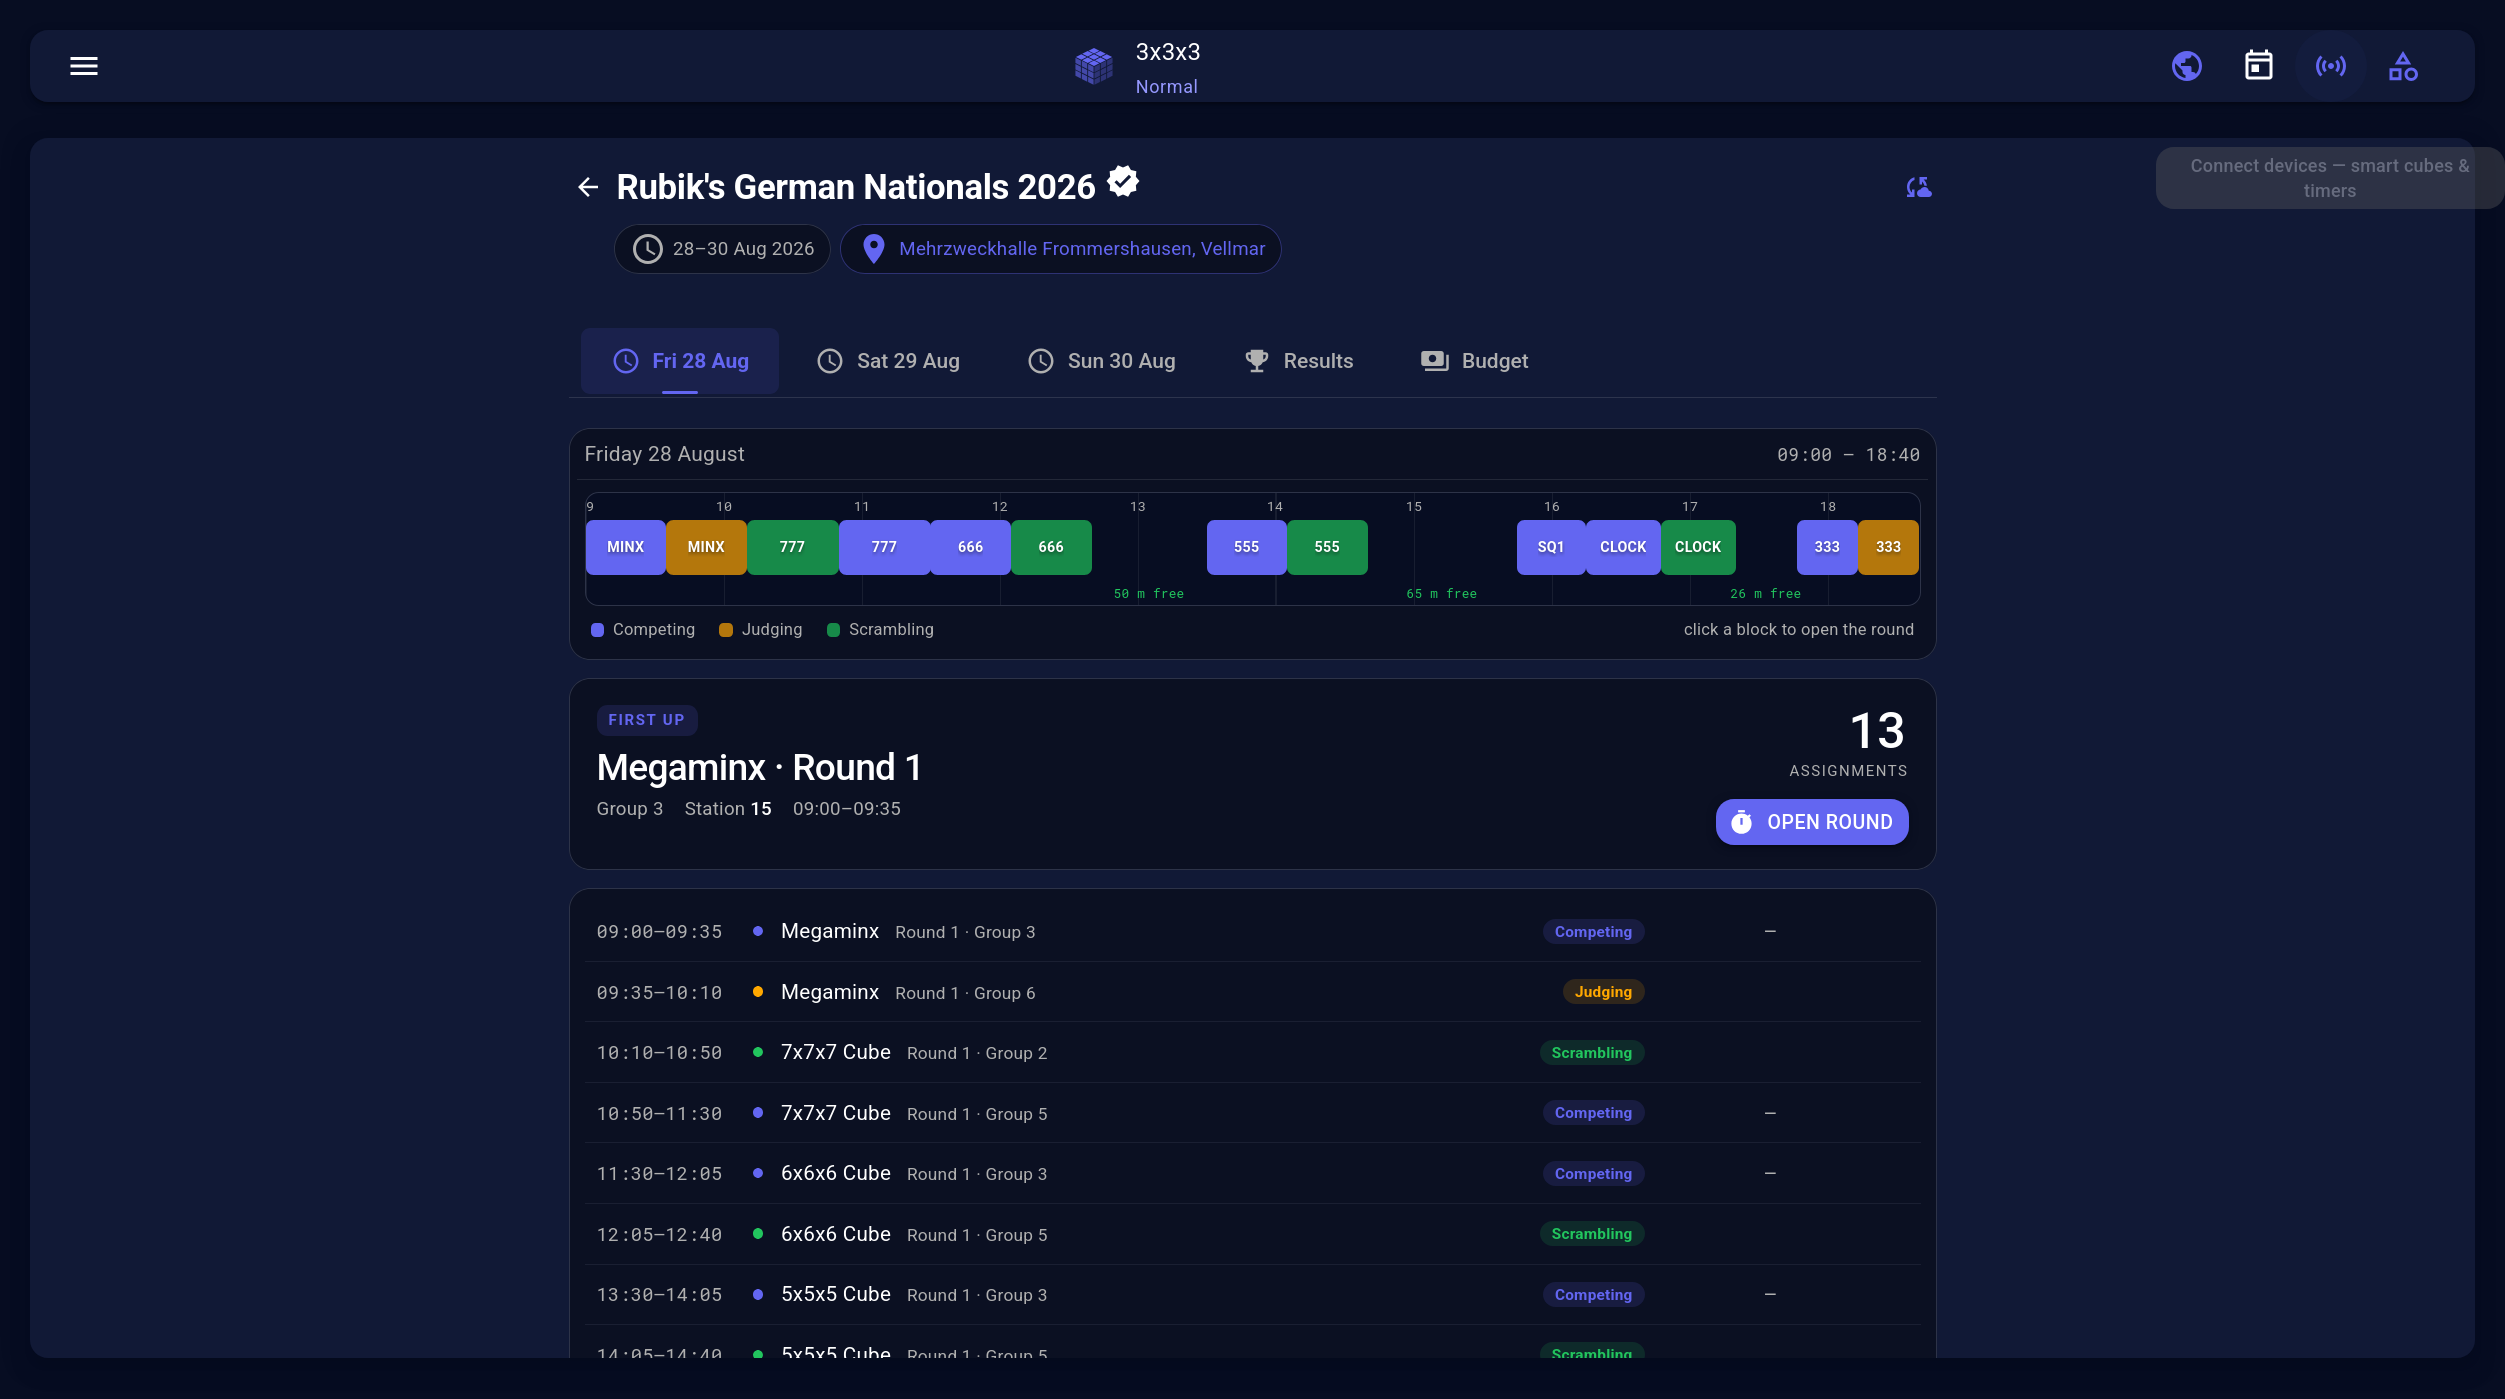Switch to the Sun 30 Aug tab
The image size is (2505, 1399).
pyautogui.click(x=1101, y=361)
